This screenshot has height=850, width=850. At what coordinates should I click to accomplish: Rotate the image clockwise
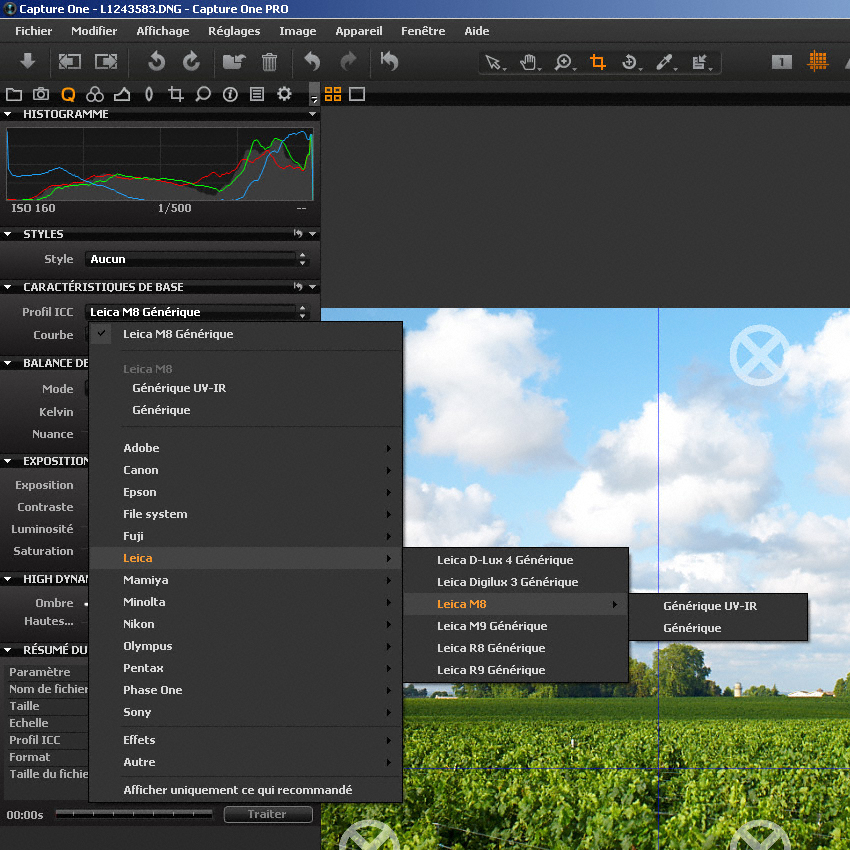pyautogui.click(x=191, y=61)
